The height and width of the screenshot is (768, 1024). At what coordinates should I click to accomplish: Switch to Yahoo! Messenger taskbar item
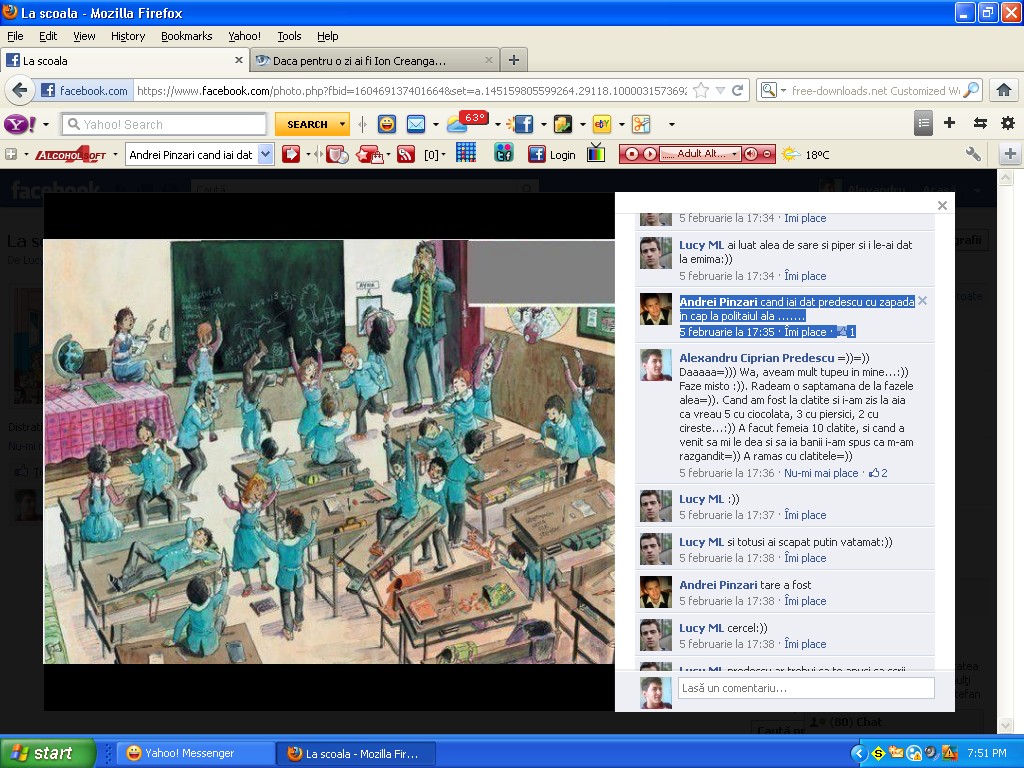point(196,753)
